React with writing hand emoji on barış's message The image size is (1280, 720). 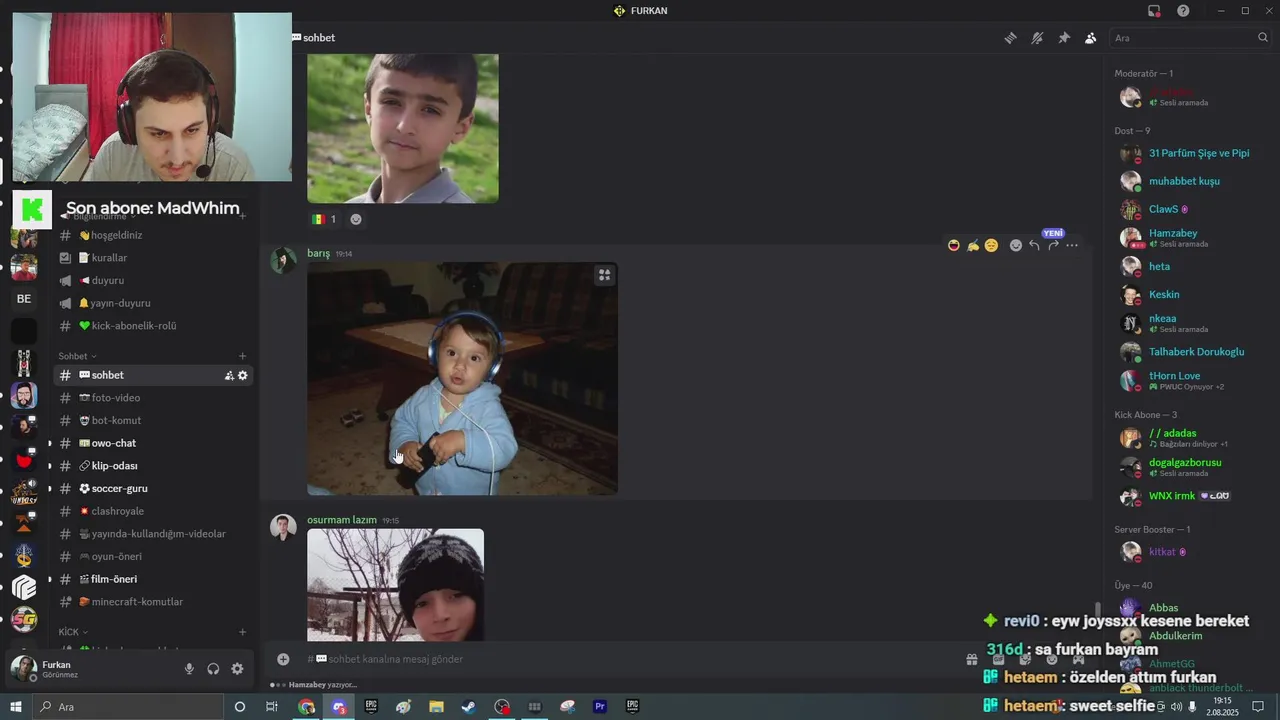[973, 245]
